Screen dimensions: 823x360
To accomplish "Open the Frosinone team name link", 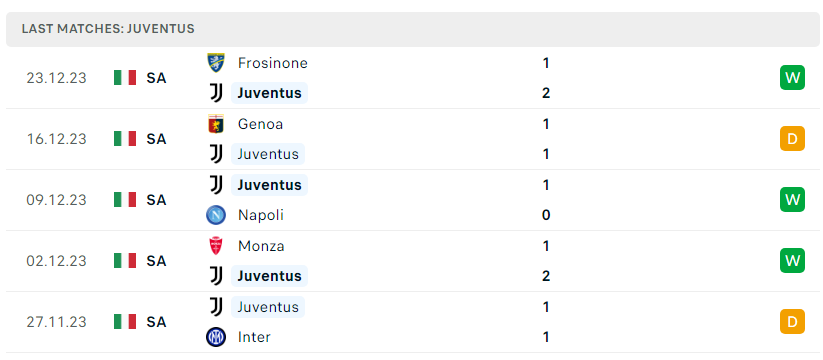I will 272,63.
